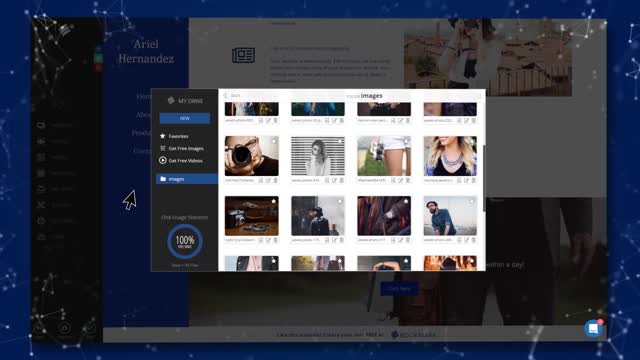Select the vintage camera thumbnail

tap(251, 216)
